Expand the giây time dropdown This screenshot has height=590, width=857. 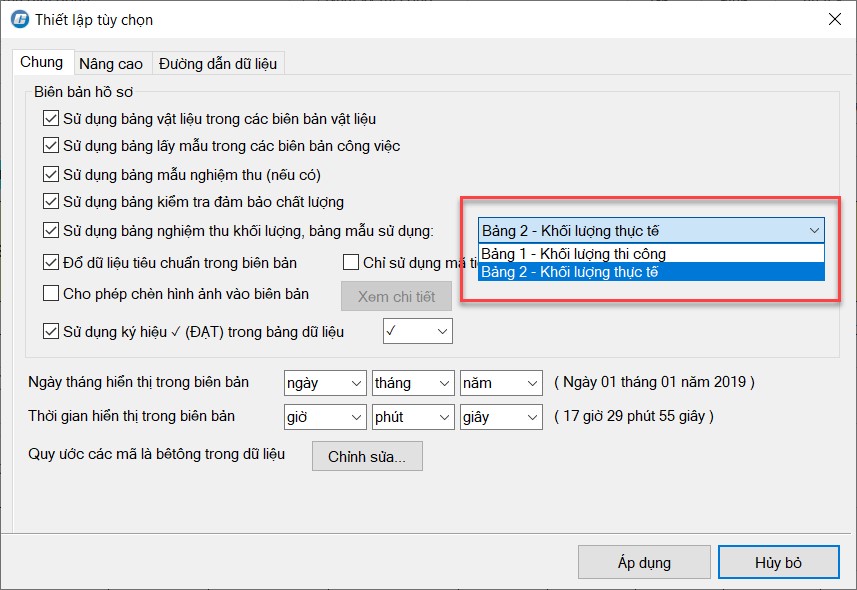coord(500,417)
